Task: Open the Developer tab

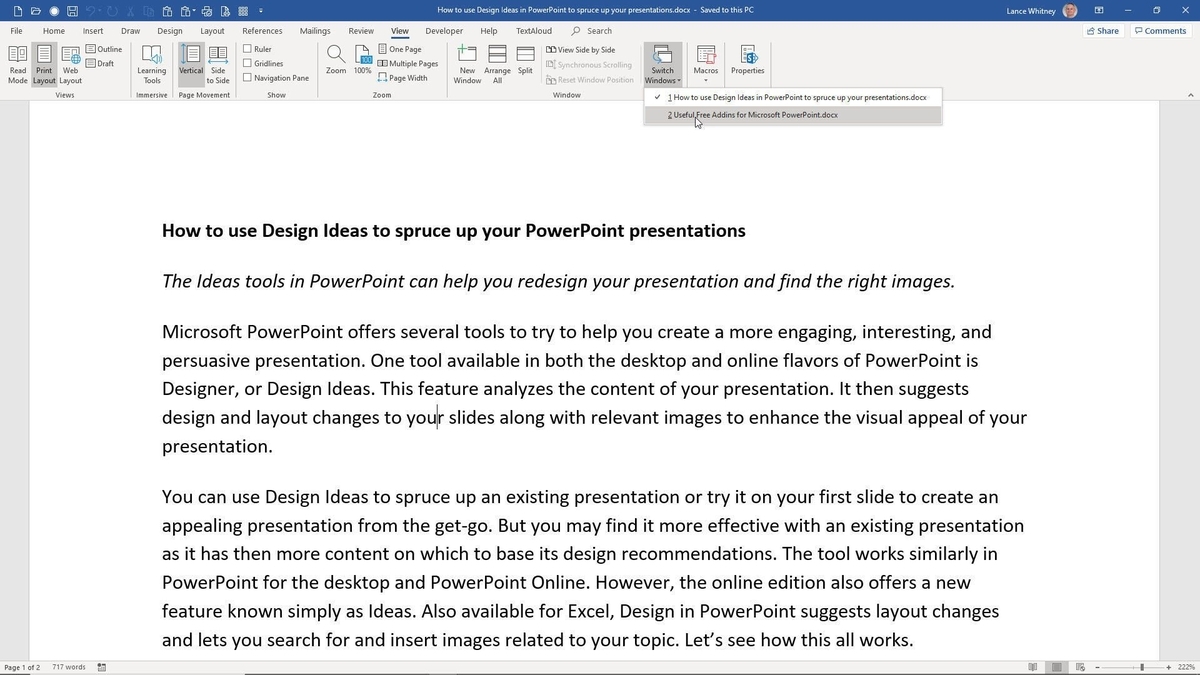Action: (444, 31)
